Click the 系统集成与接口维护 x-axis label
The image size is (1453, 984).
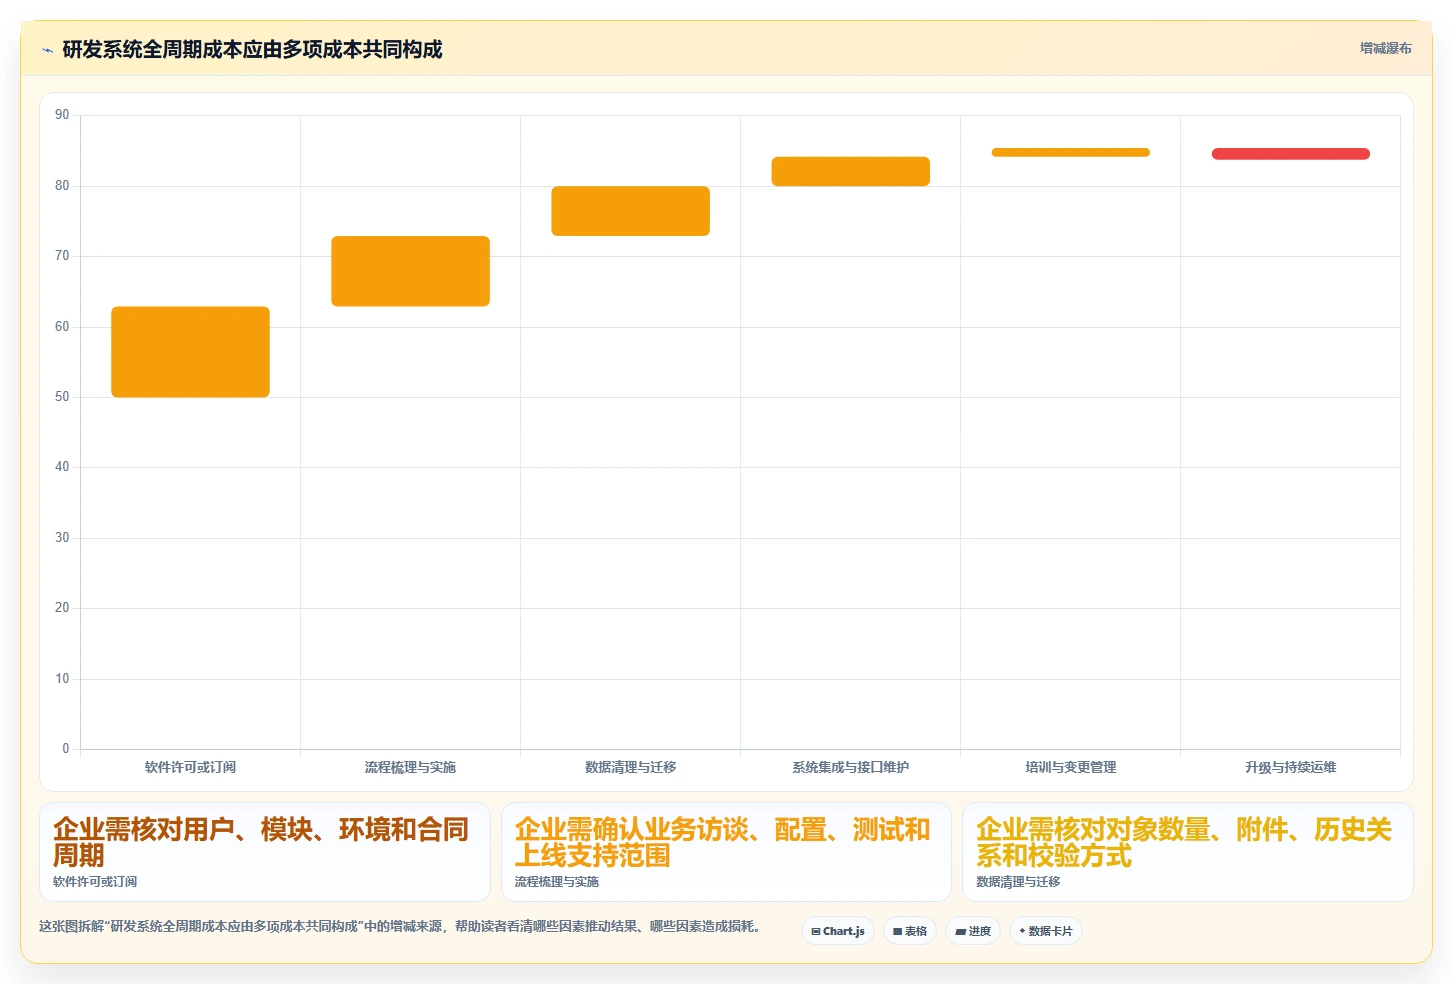850,767
